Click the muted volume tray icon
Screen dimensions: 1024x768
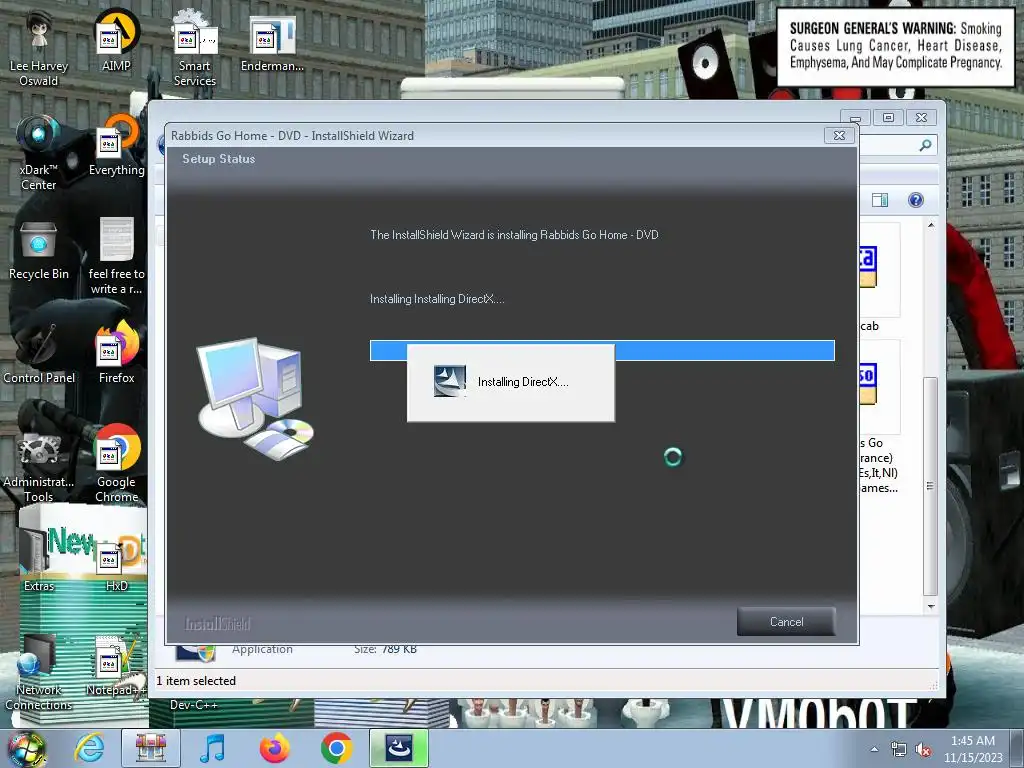[x=923, y=750]
